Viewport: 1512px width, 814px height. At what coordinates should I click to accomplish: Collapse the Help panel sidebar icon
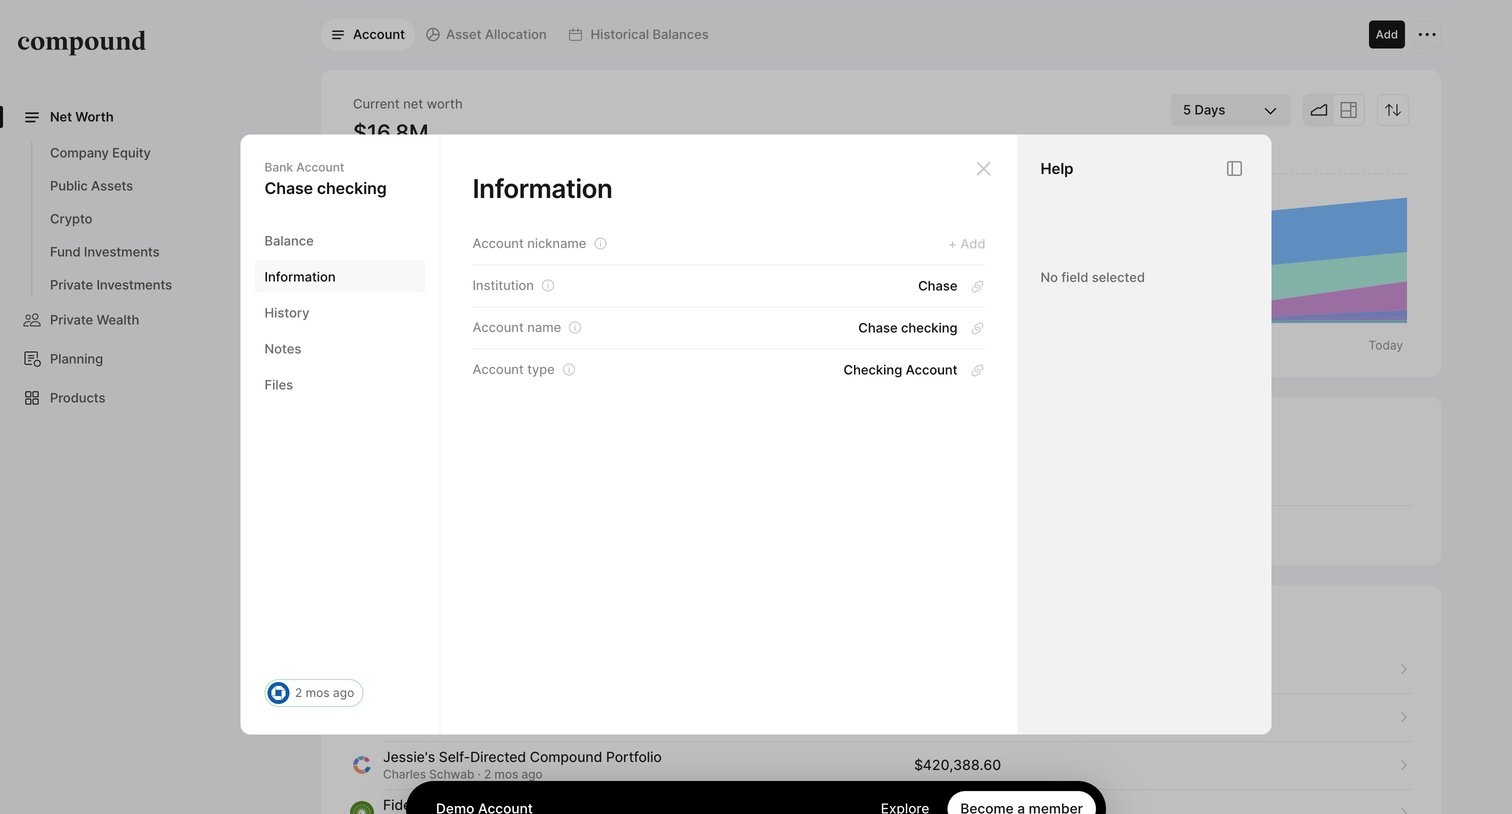coord(1234,169)
